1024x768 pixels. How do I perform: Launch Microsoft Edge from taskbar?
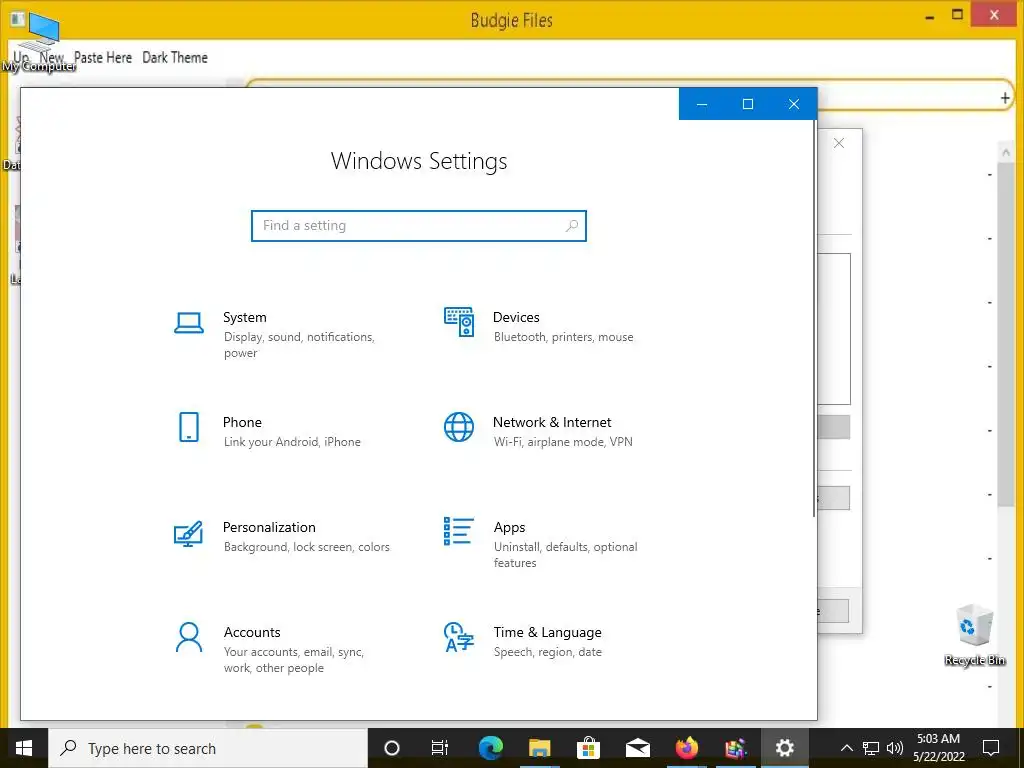pos(490,748)
